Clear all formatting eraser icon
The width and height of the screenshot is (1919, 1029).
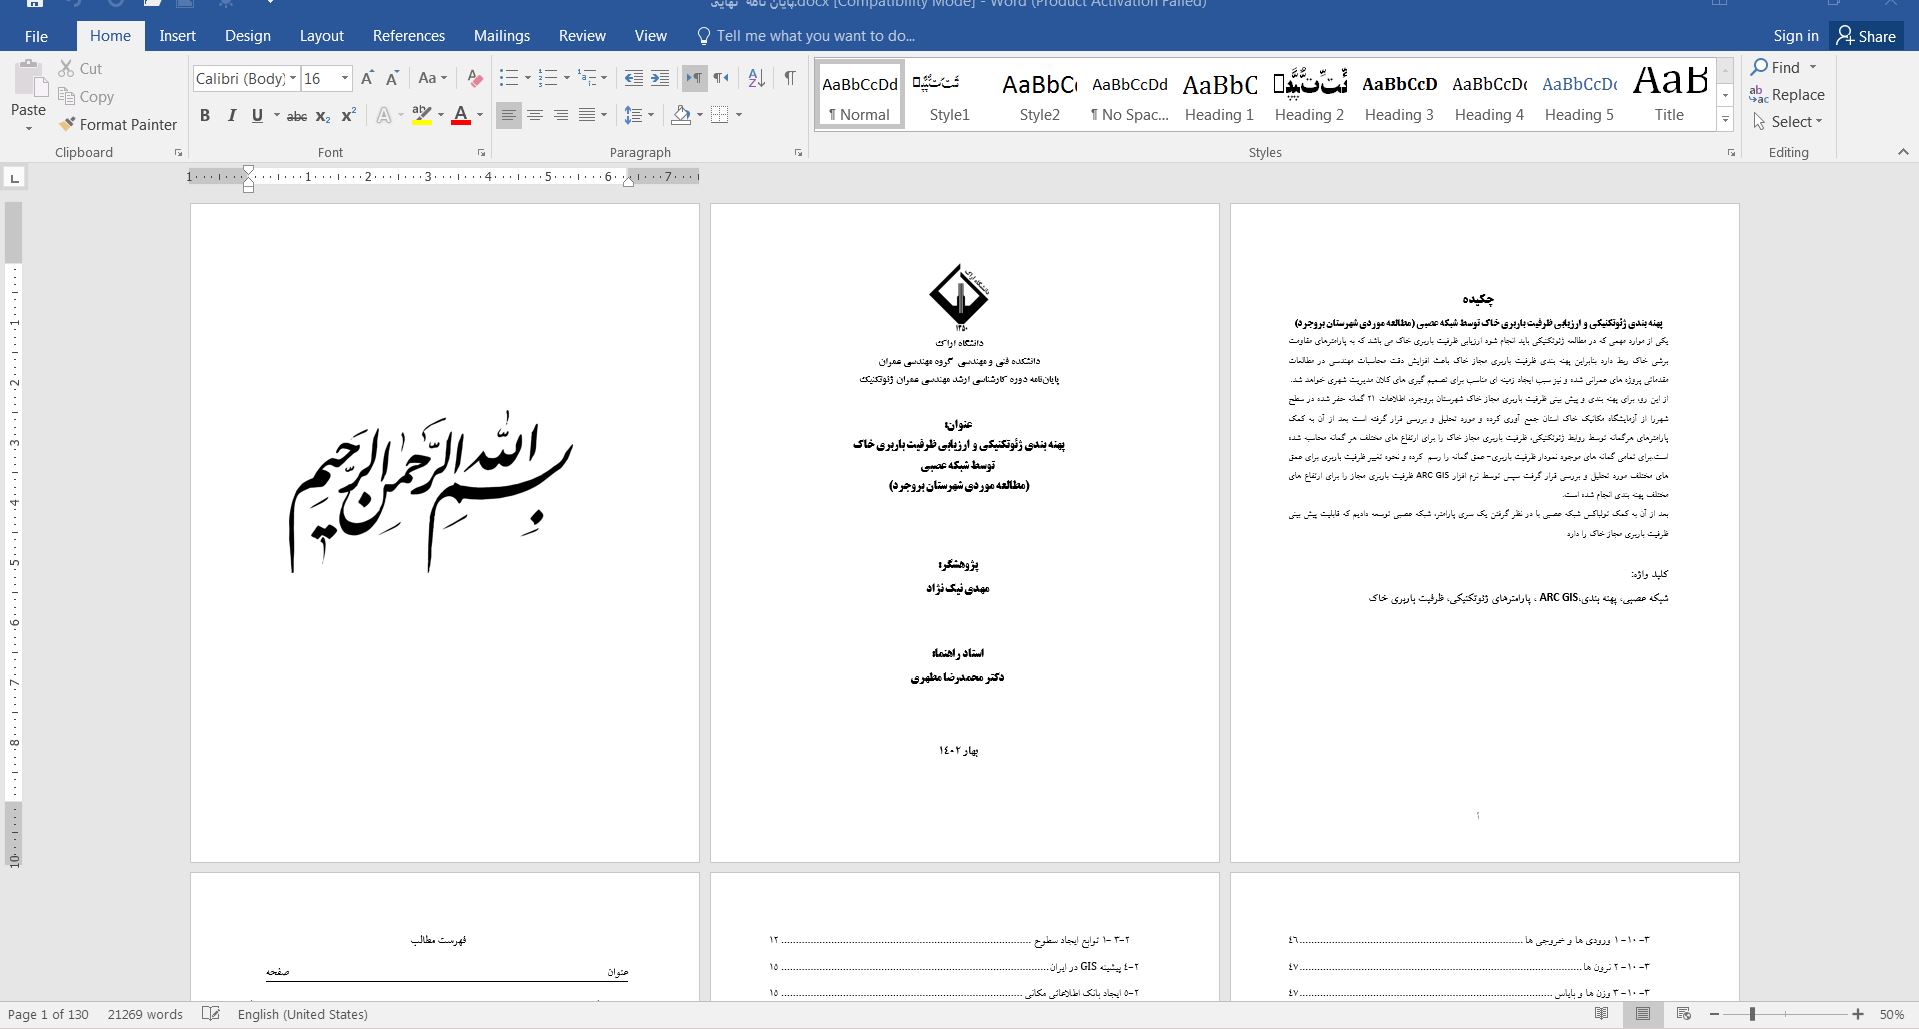(475, 78)
